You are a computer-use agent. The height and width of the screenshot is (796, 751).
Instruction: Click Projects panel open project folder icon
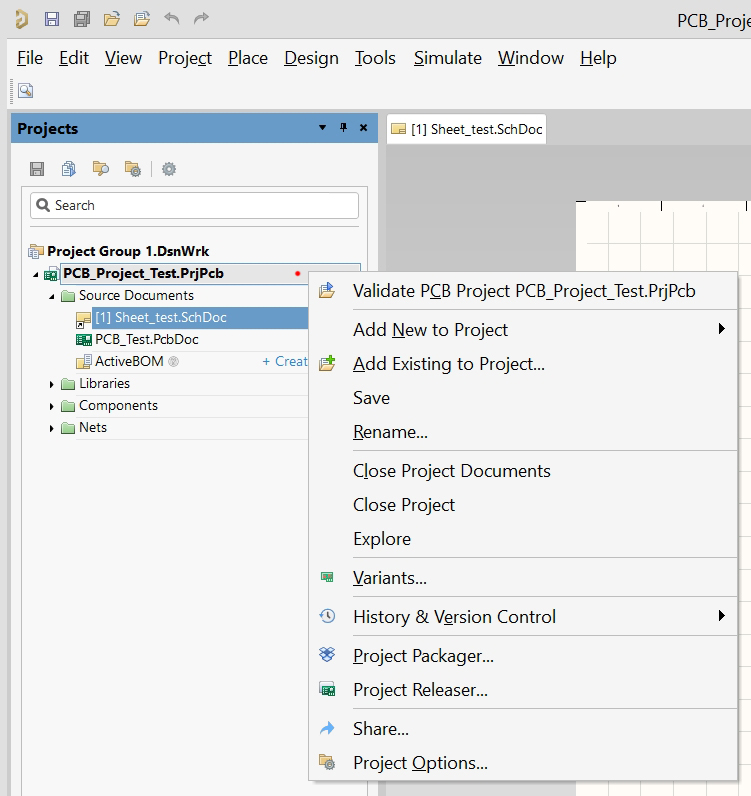(x=101, y=169)
